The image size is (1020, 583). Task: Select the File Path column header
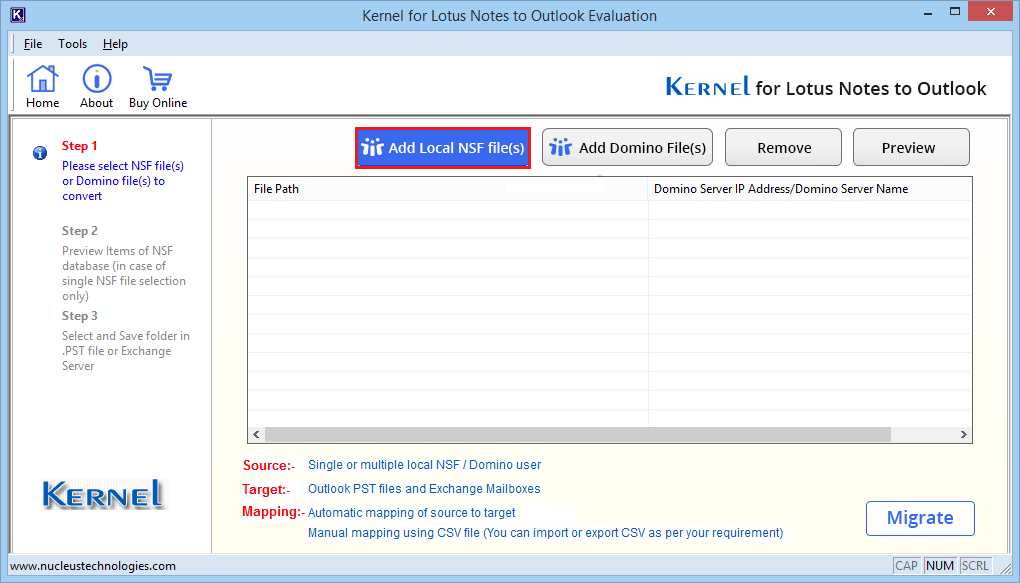tap(448, 189)
